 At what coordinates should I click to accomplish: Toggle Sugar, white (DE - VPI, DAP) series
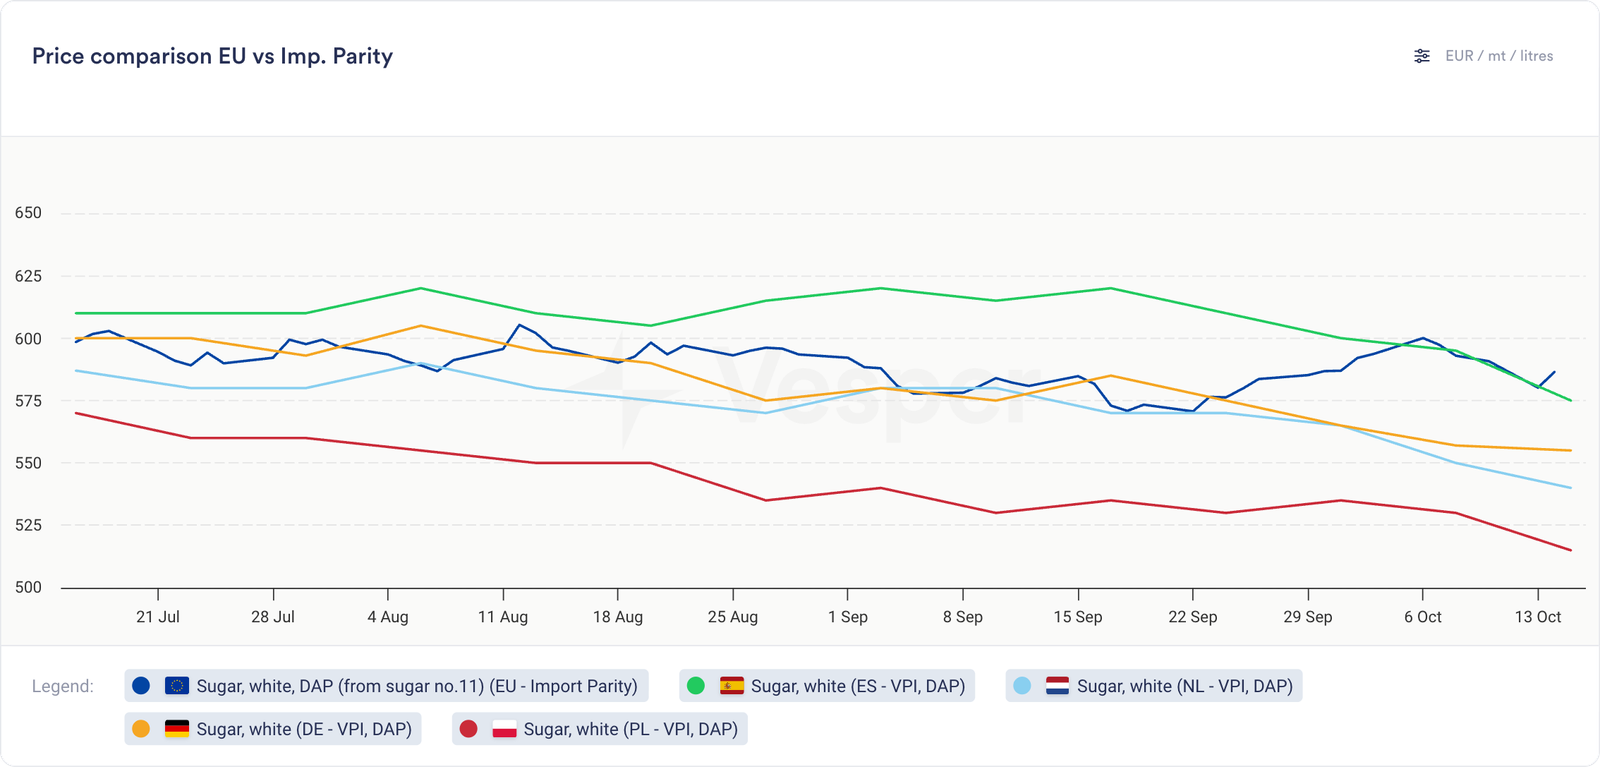pyautogui.click(x=303, y=729)
